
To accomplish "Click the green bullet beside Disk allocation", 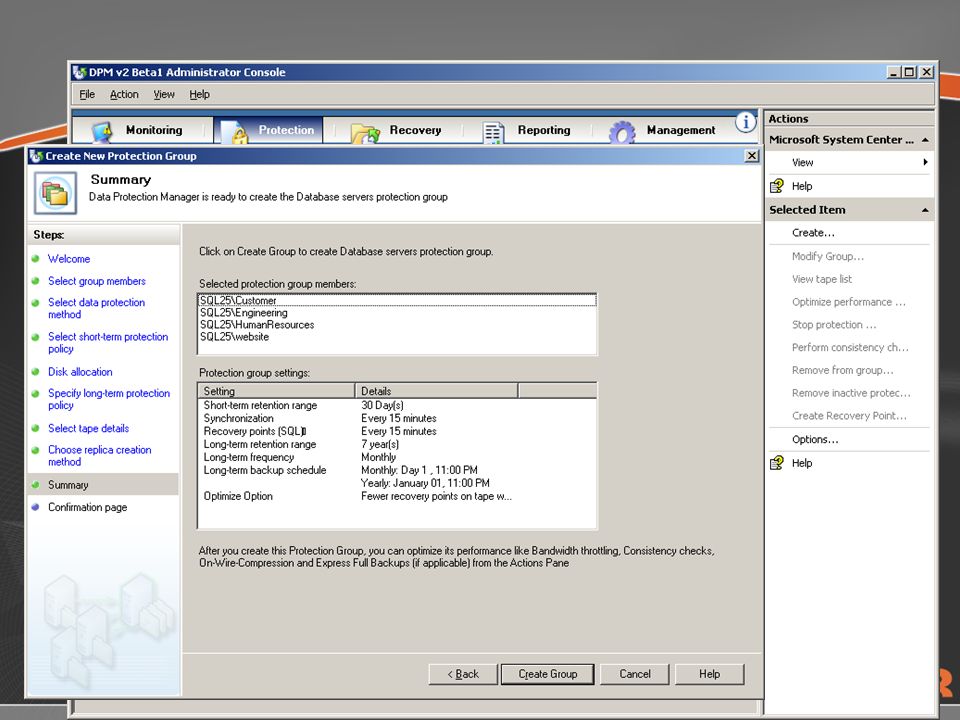I will (36, 372).
